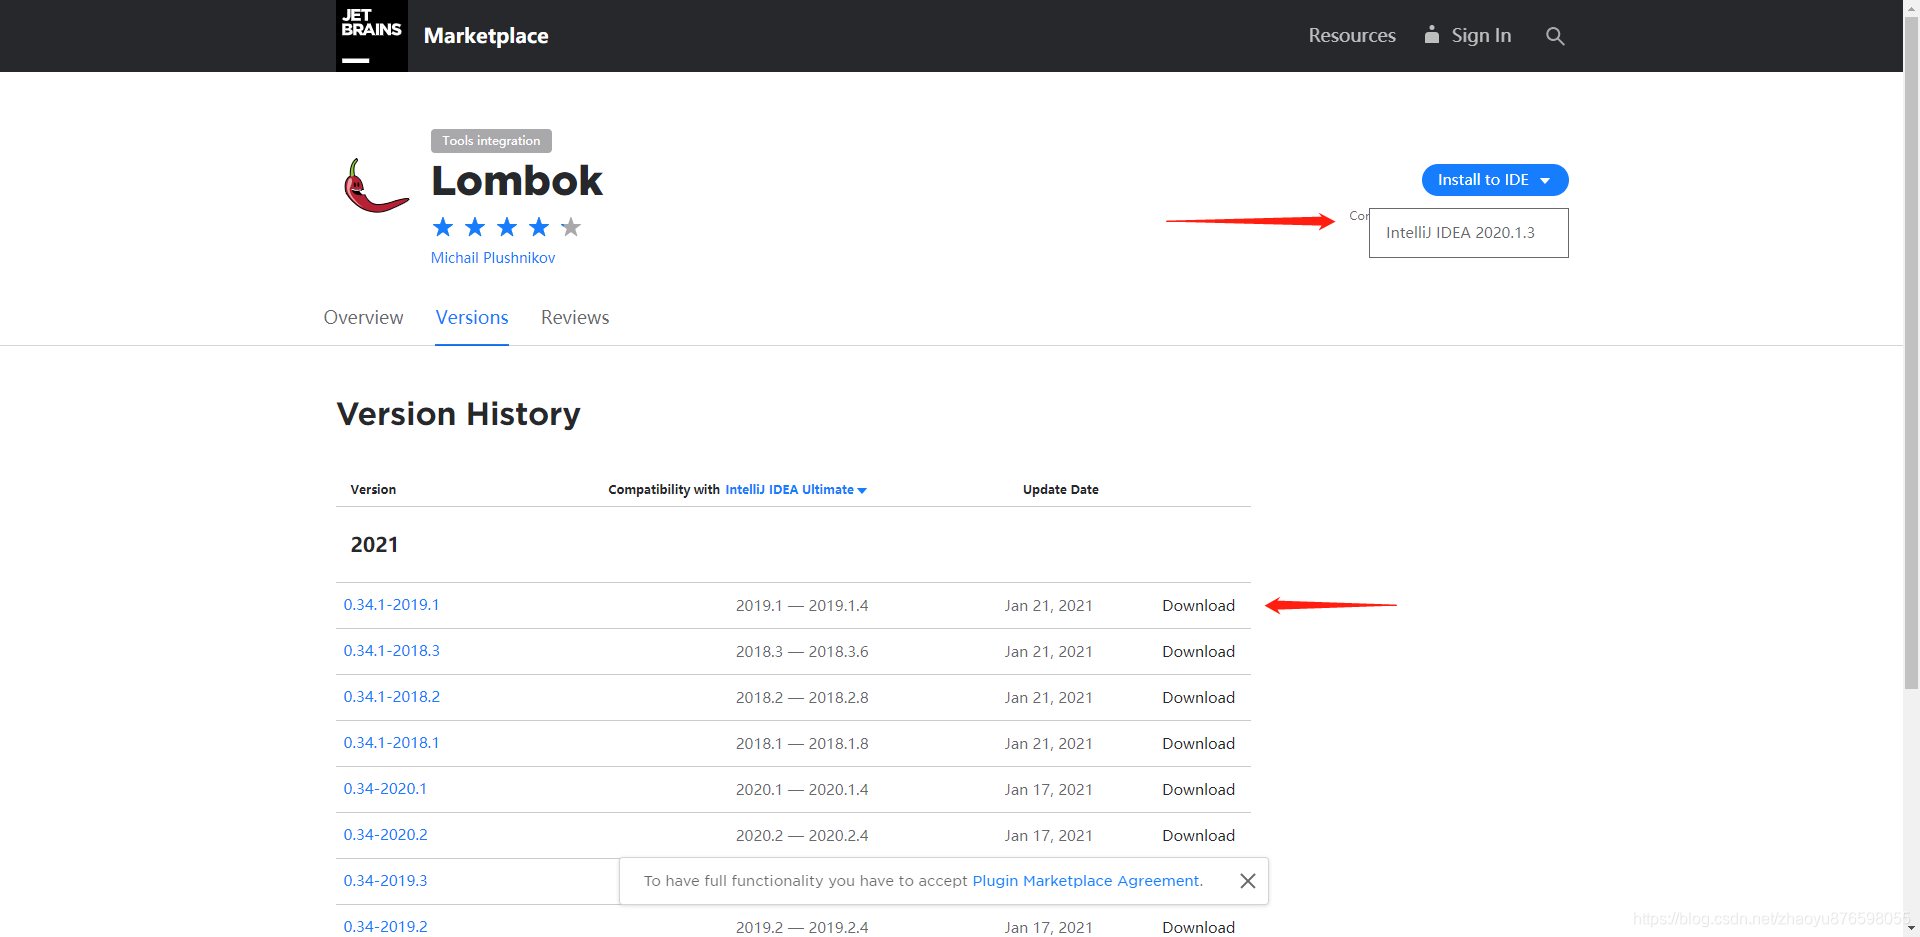
Task: Download version 0.34-2019.2
Action: [1198, 928]
